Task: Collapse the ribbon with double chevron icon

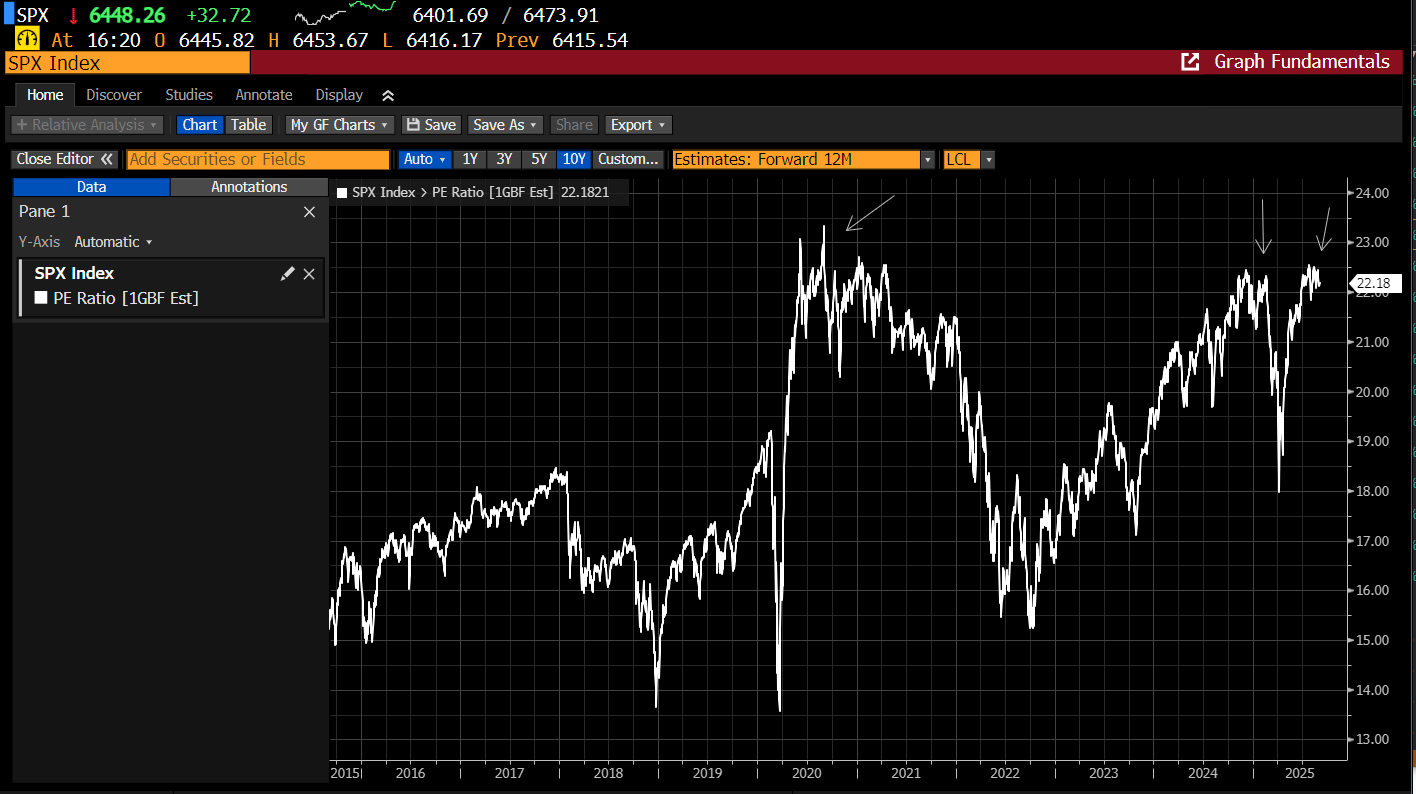Action: coord(388,95)
